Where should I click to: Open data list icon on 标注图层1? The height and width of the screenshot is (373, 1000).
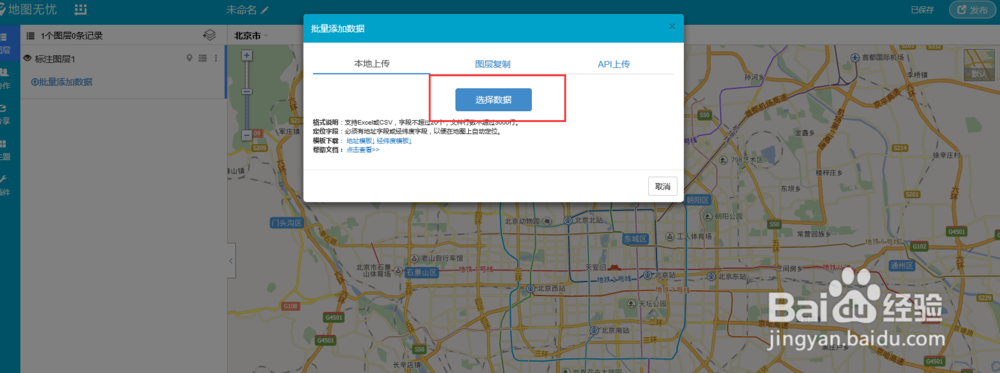(x=203, y=58)
